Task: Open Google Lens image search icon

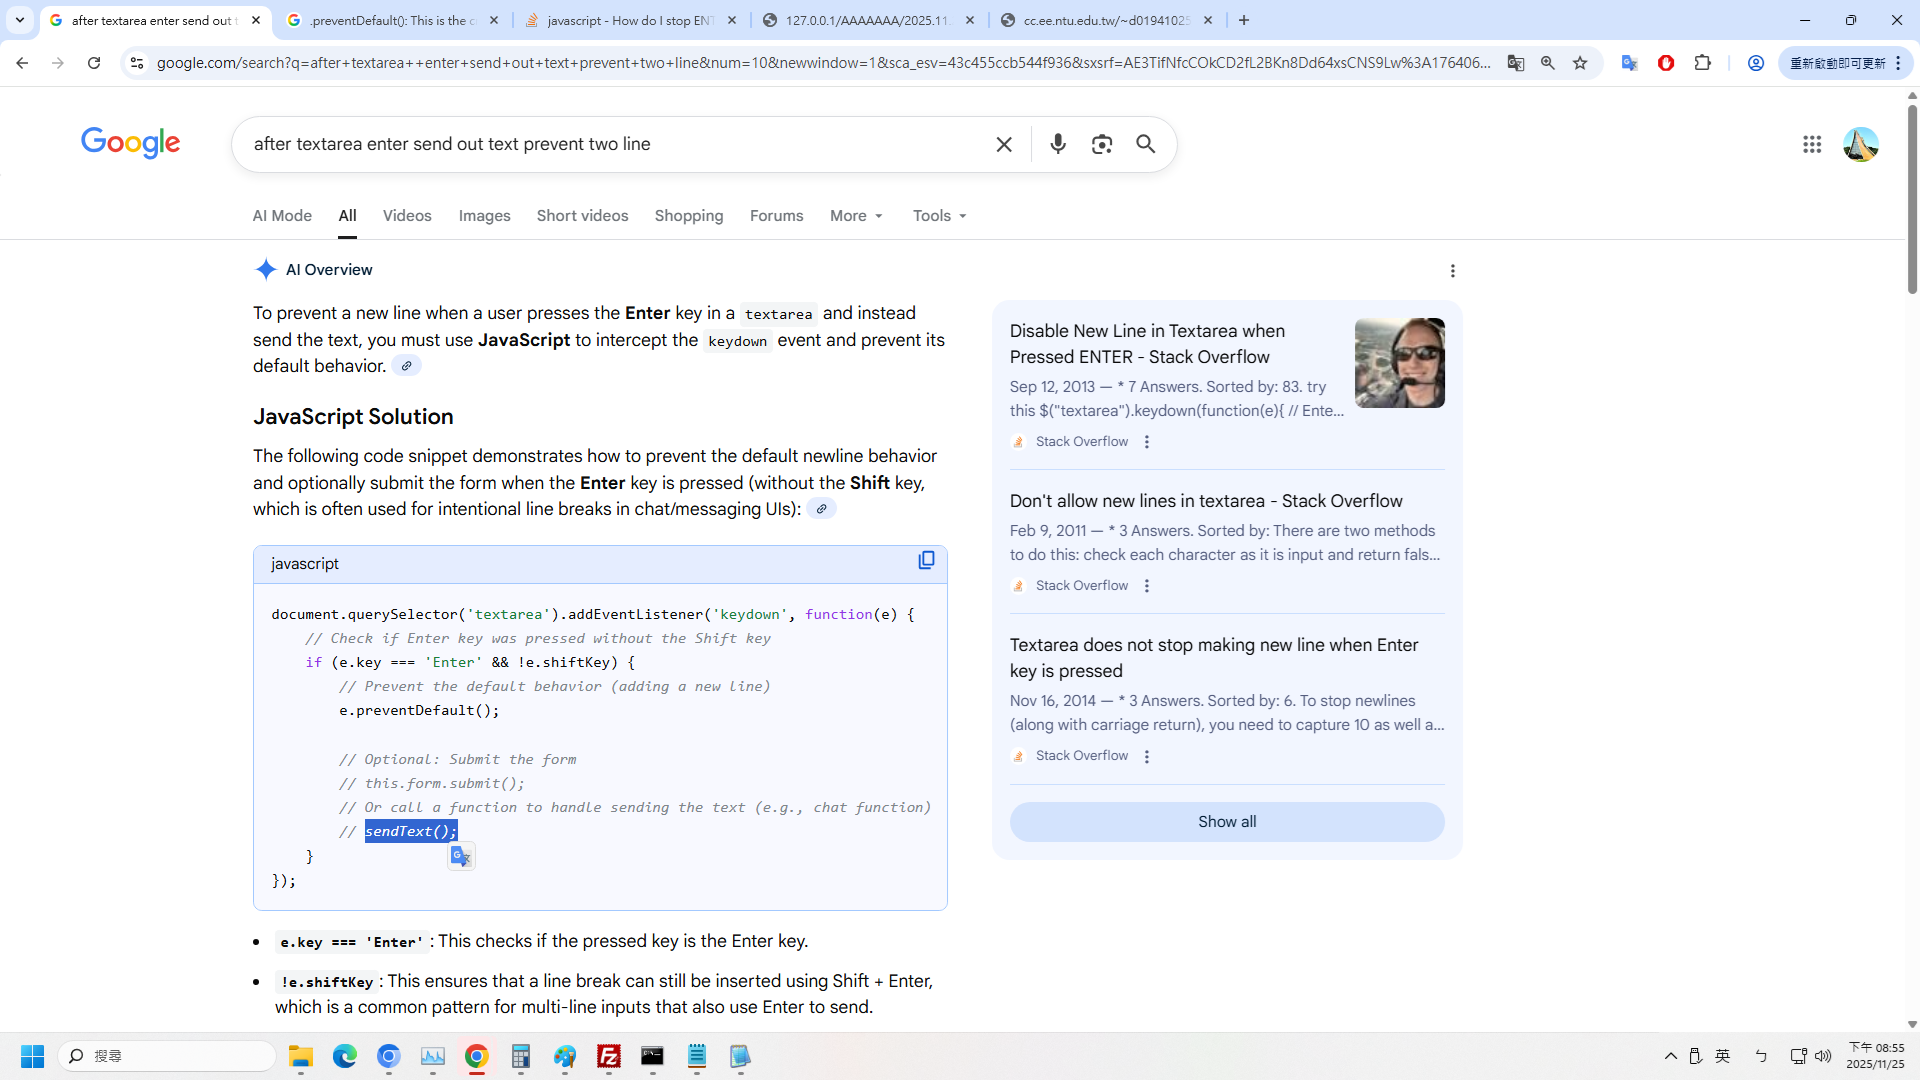Action: (x=1102, y=144)
